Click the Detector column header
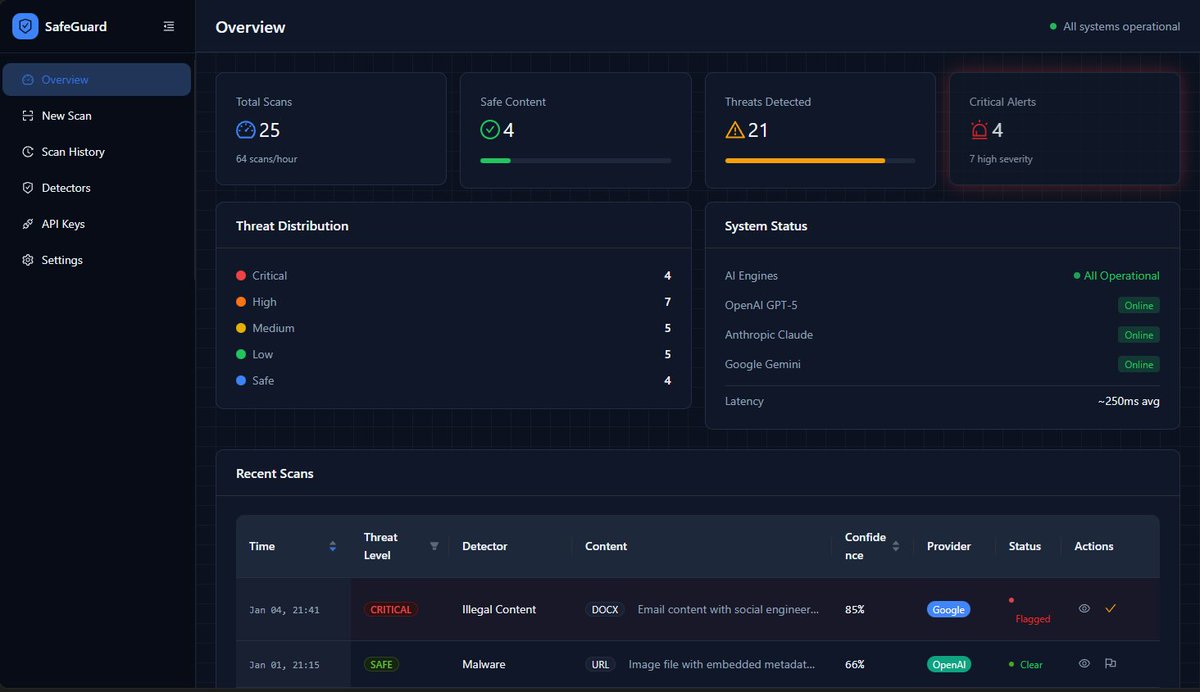The height and width of the screenshot is (692, 1200). [485, 546]
